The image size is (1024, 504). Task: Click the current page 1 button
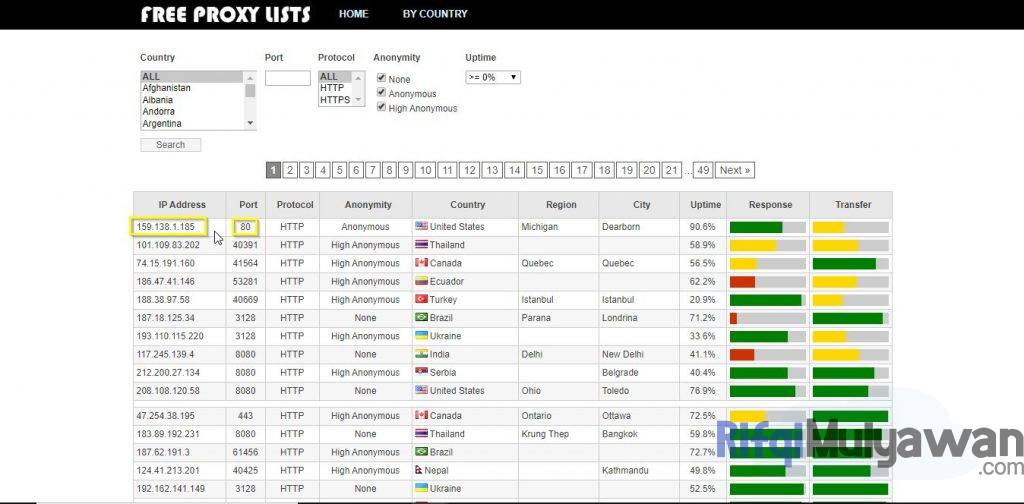274,170
